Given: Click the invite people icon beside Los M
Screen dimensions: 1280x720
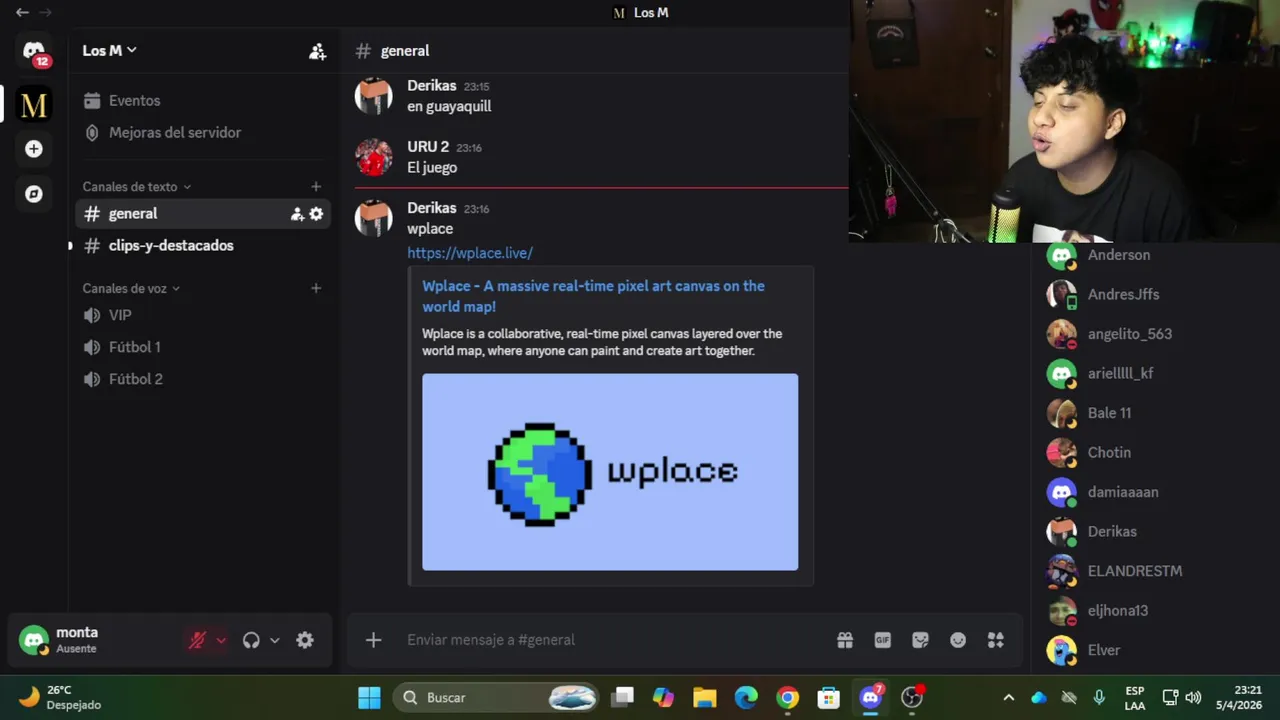Looking at the screenshot, I should 317,51.
